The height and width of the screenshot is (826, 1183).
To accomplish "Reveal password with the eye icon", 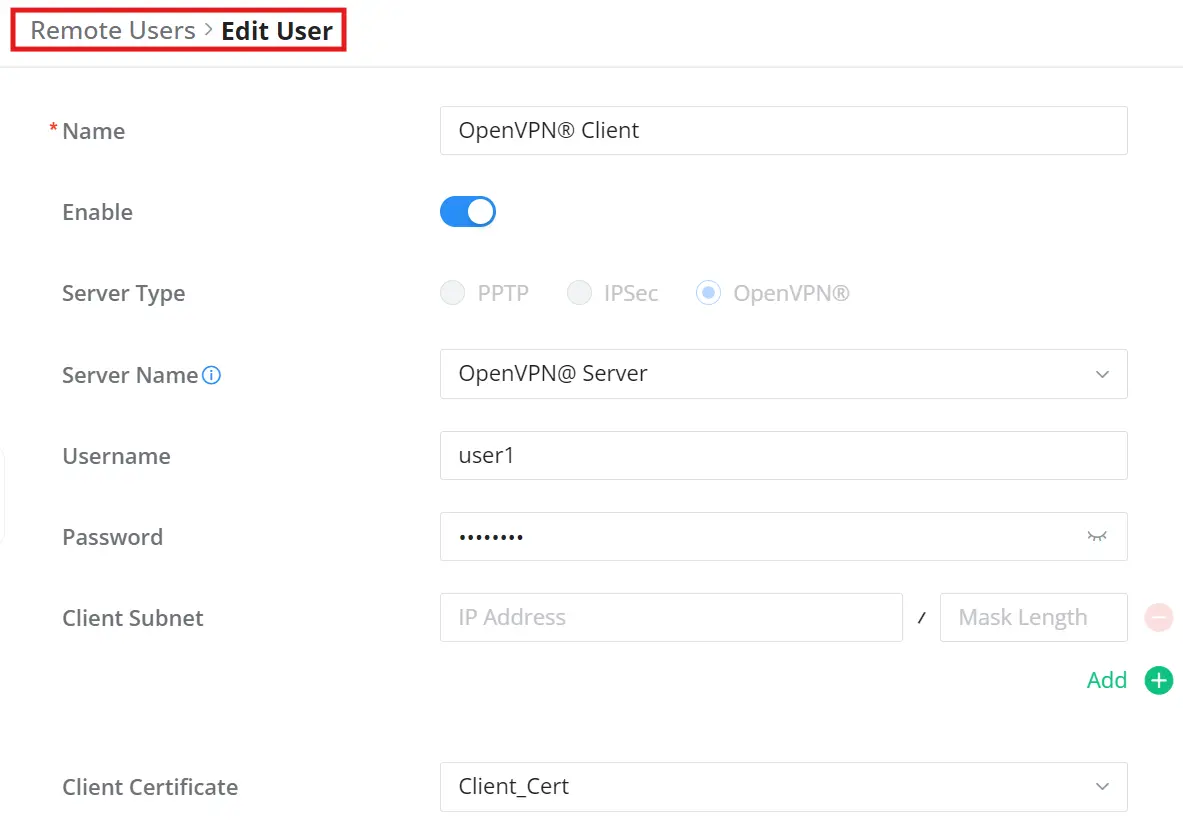I will tap(1096, 536).
